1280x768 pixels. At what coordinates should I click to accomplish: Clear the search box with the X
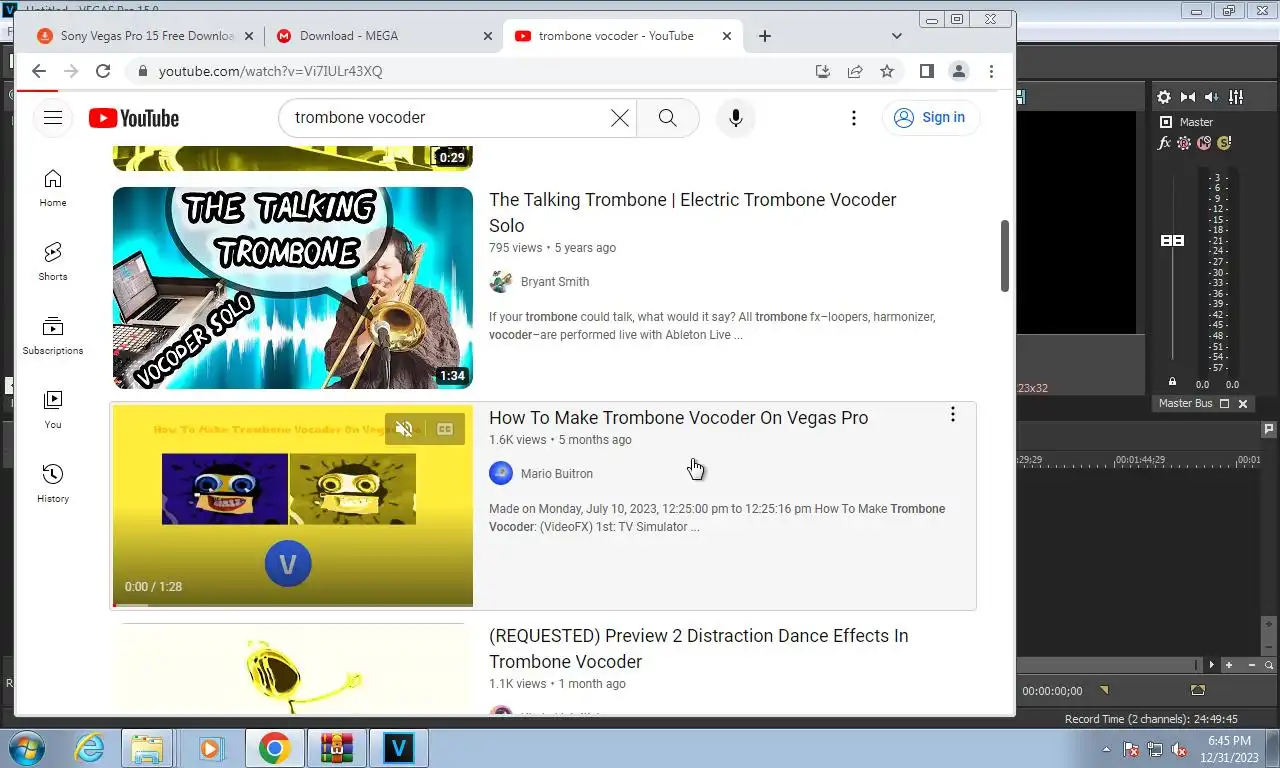tap(620, 118)
